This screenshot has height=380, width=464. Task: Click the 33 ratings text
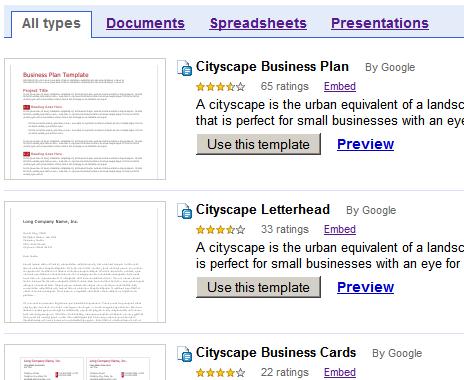click(285, 230)
